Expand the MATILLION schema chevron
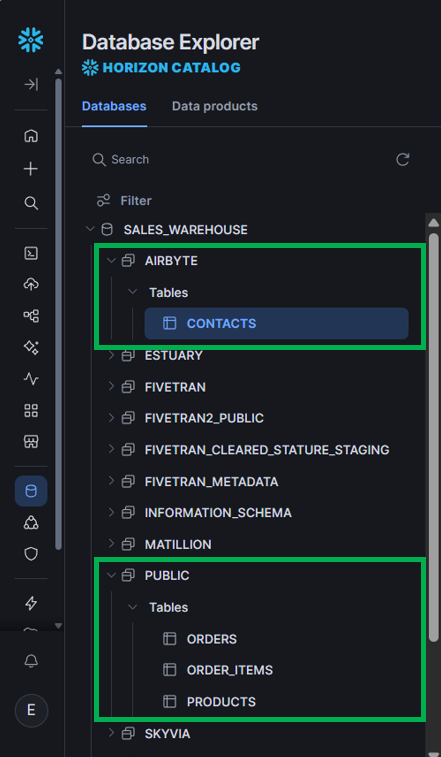The image size is (441, 757). click(x=111, y=544)
